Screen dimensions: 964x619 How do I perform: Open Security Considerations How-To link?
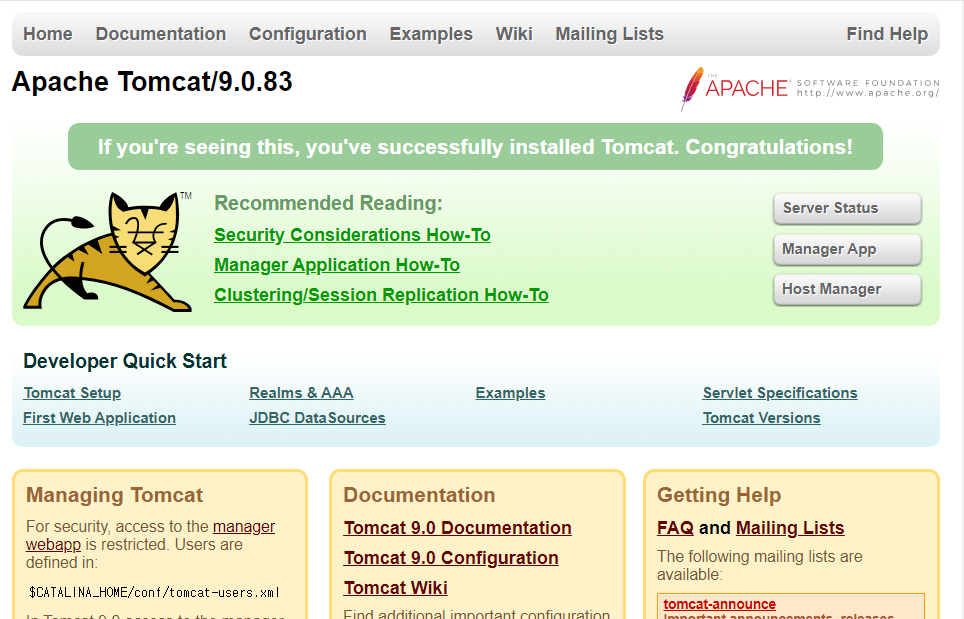352,235
